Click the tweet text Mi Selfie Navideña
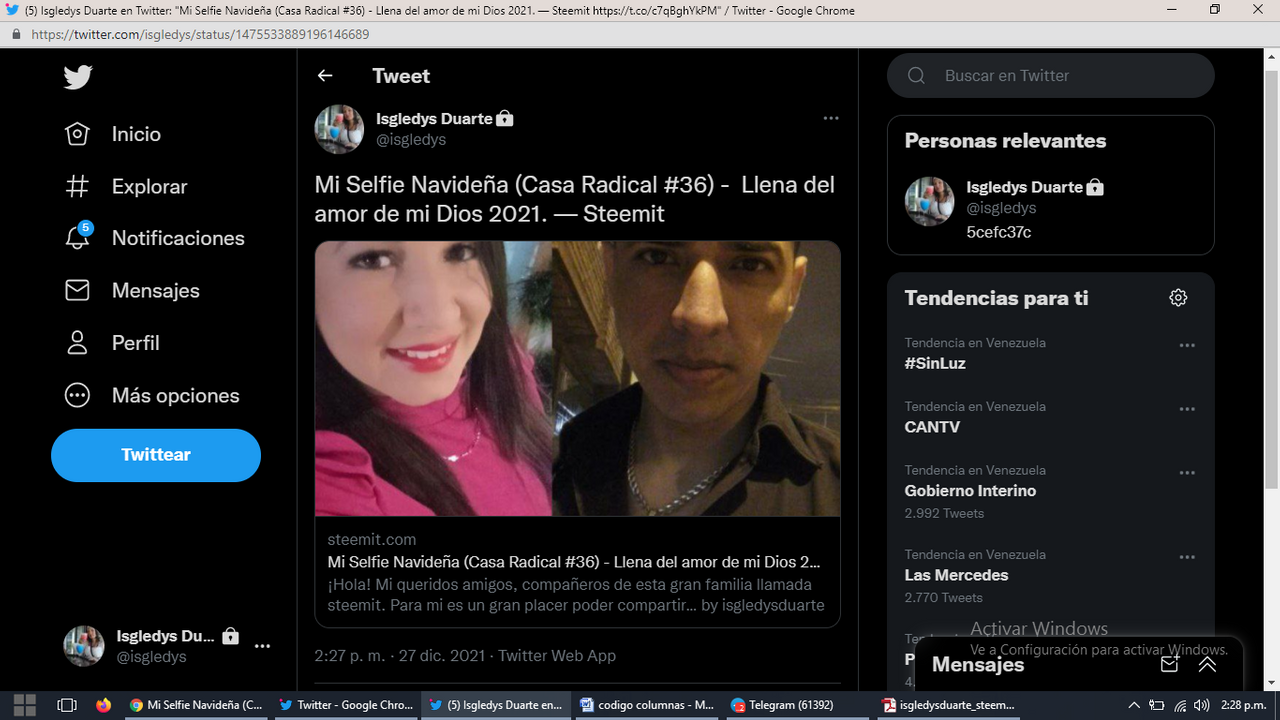 click(574, 199)
